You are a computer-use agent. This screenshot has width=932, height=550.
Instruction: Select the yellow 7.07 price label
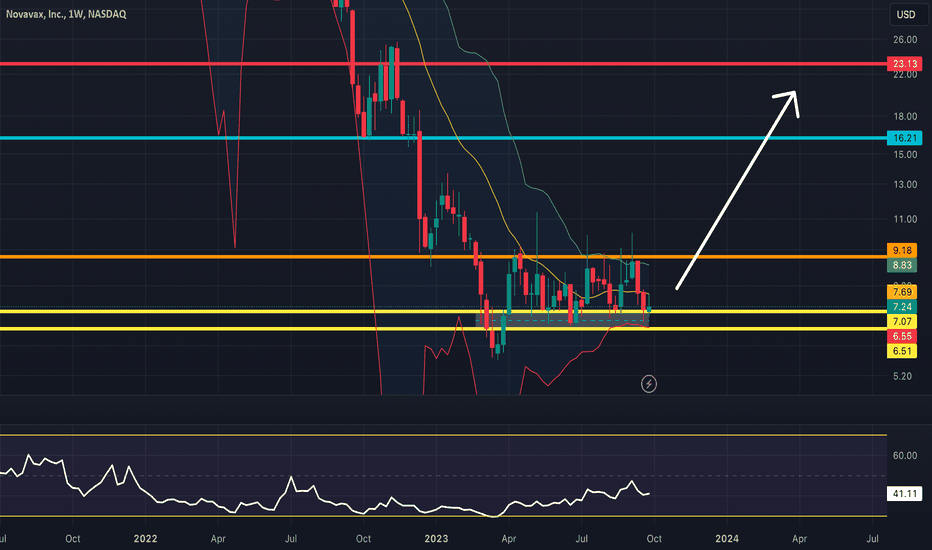[x=902, y=322]
